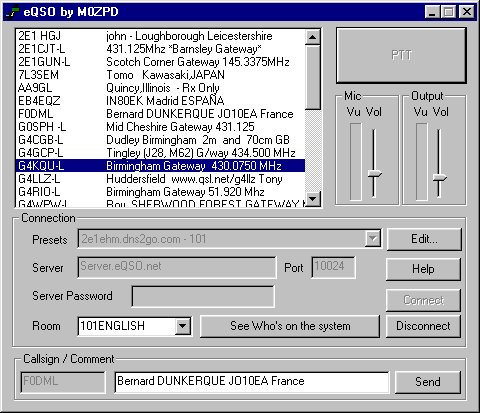Select the F0DML Bernard DUNKERQUE list row
The width and height of the screenshot is (480, 413).
160,114
